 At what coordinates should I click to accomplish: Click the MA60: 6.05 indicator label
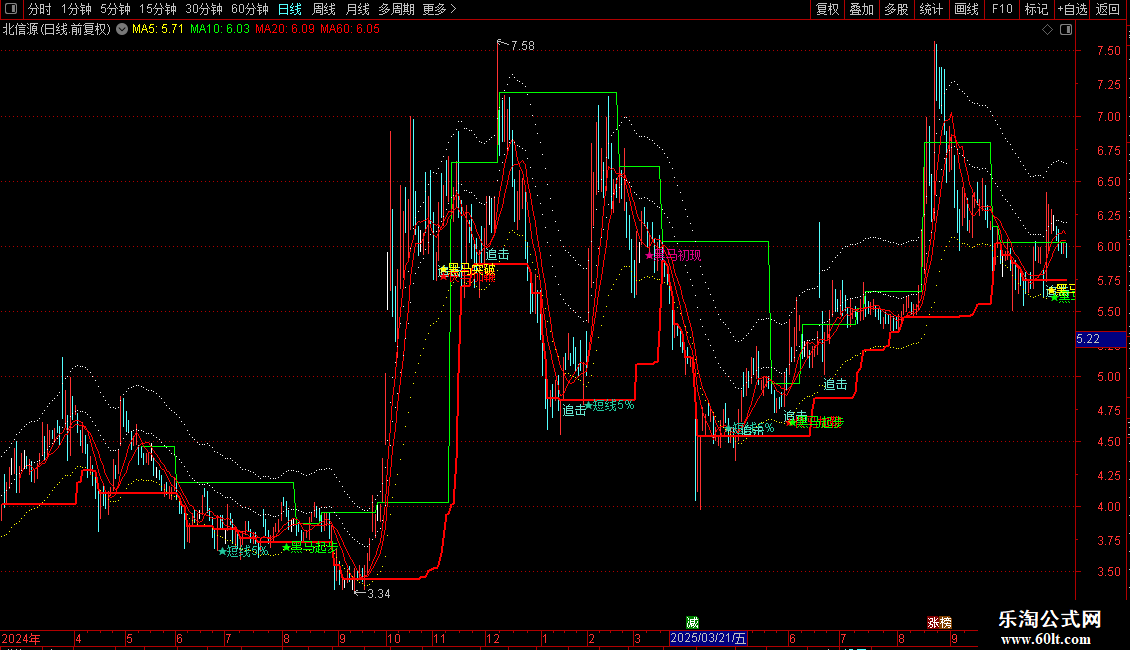pos(350,29)
